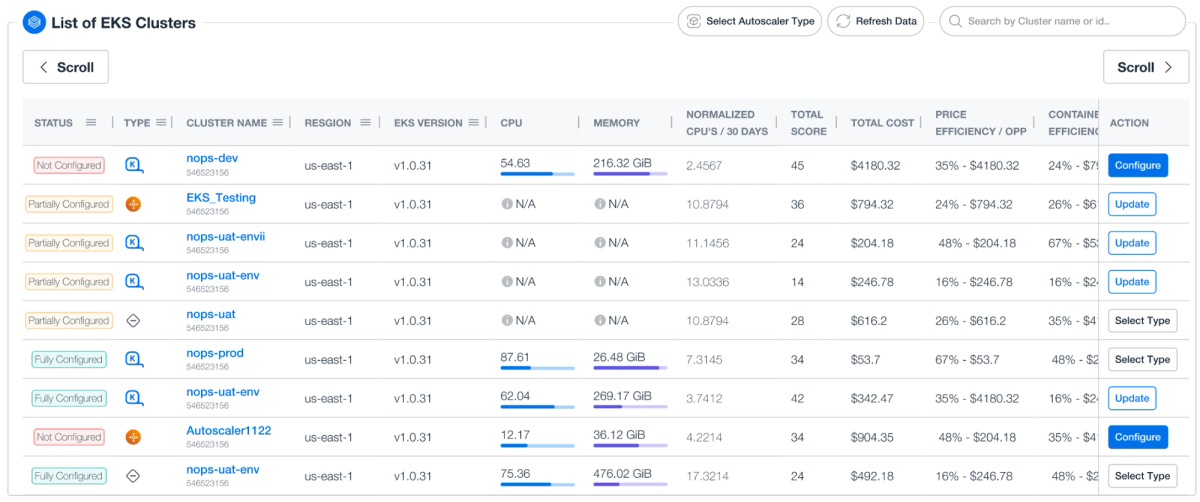Click CPU N/A info icon in $616.2 row
Image resolution: width=1200 pixels, height=502 pixels.
(507, 321)
